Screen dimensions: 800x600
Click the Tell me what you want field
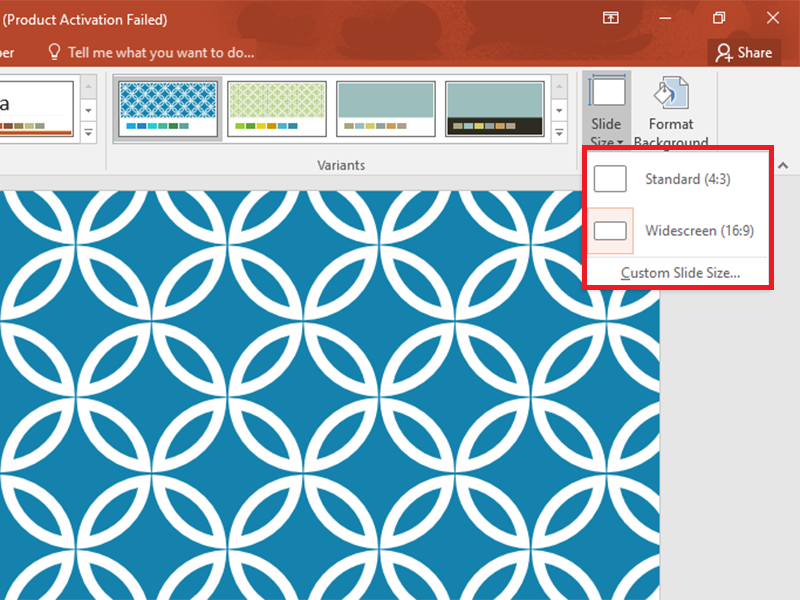pos(160,52)
